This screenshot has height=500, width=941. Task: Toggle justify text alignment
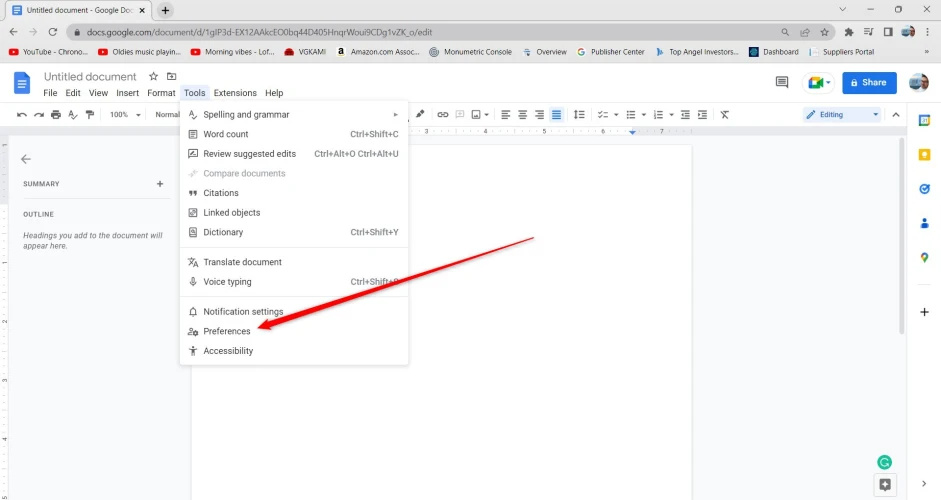(x=557, y=115)
